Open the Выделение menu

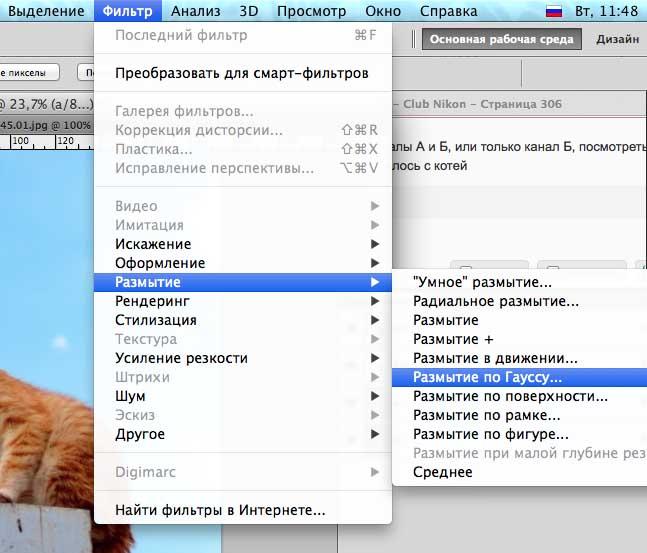click(45, 11)
